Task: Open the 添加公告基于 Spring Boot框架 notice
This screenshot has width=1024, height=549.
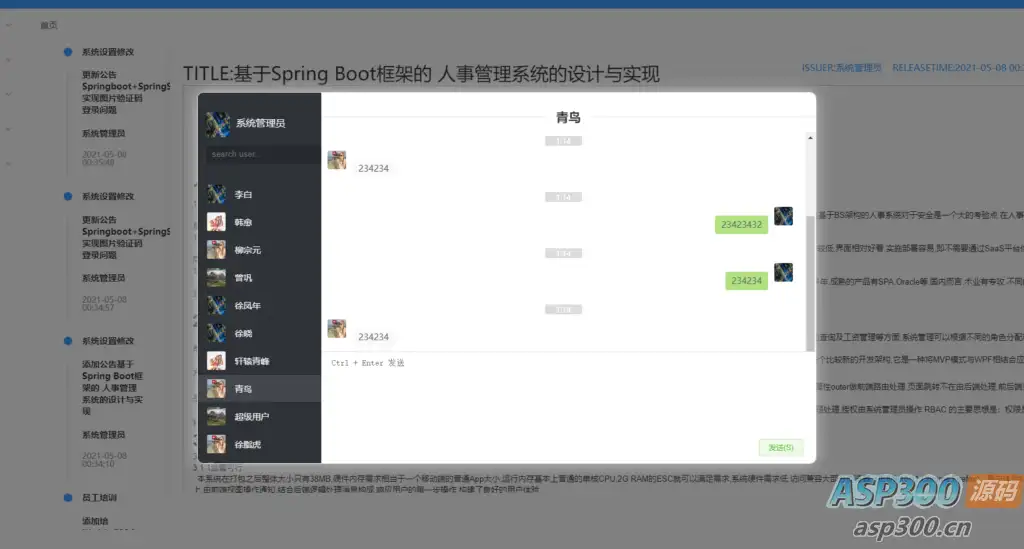Action: 112,388
